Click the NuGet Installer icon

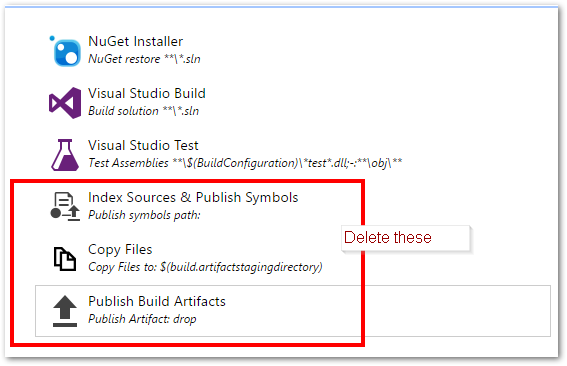click(67, 53)
